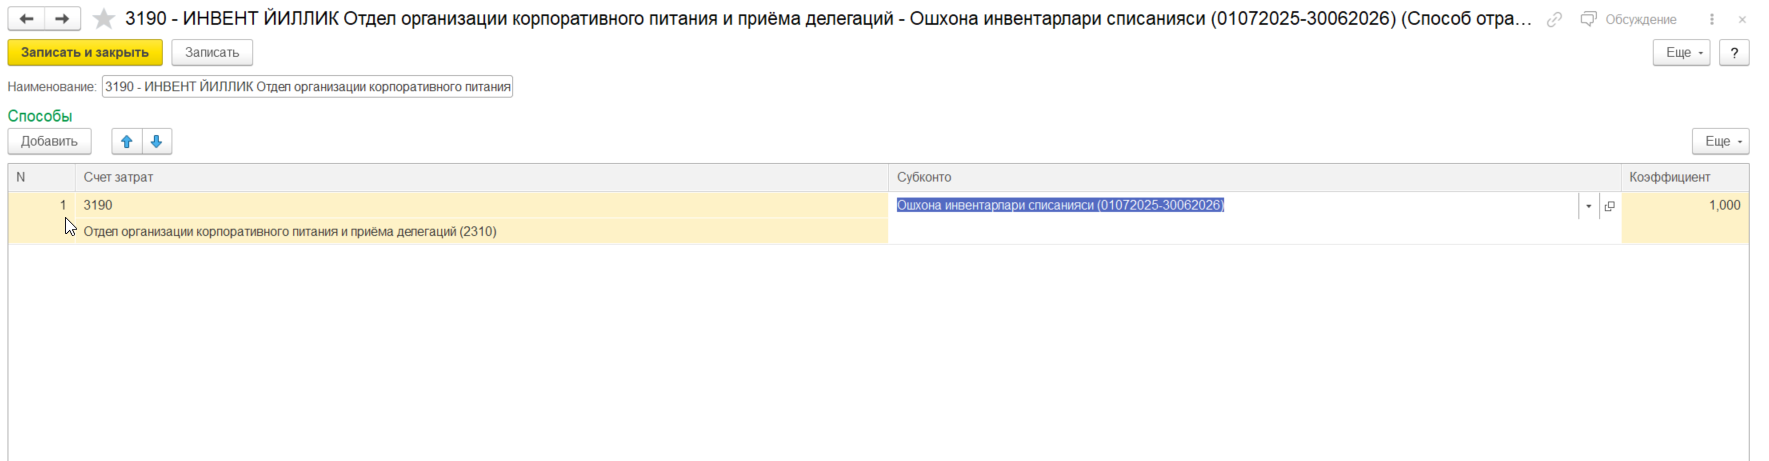Image resolution: width=1769 pixels, height=461 pixels.
Task: Open the Субконто value with the open icon
Action: [1609, 206]
